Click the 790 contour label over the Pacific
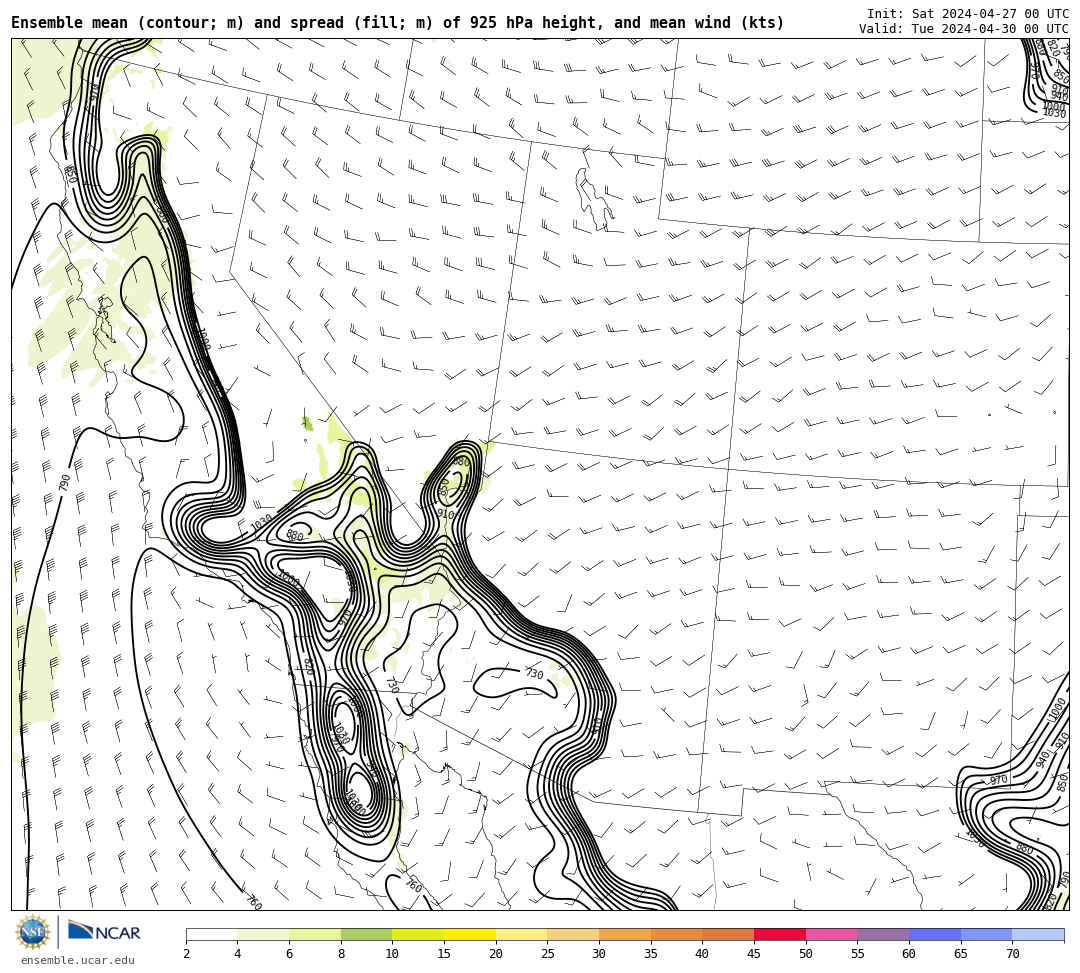1080x973 pixels. [x=65, y=483]
